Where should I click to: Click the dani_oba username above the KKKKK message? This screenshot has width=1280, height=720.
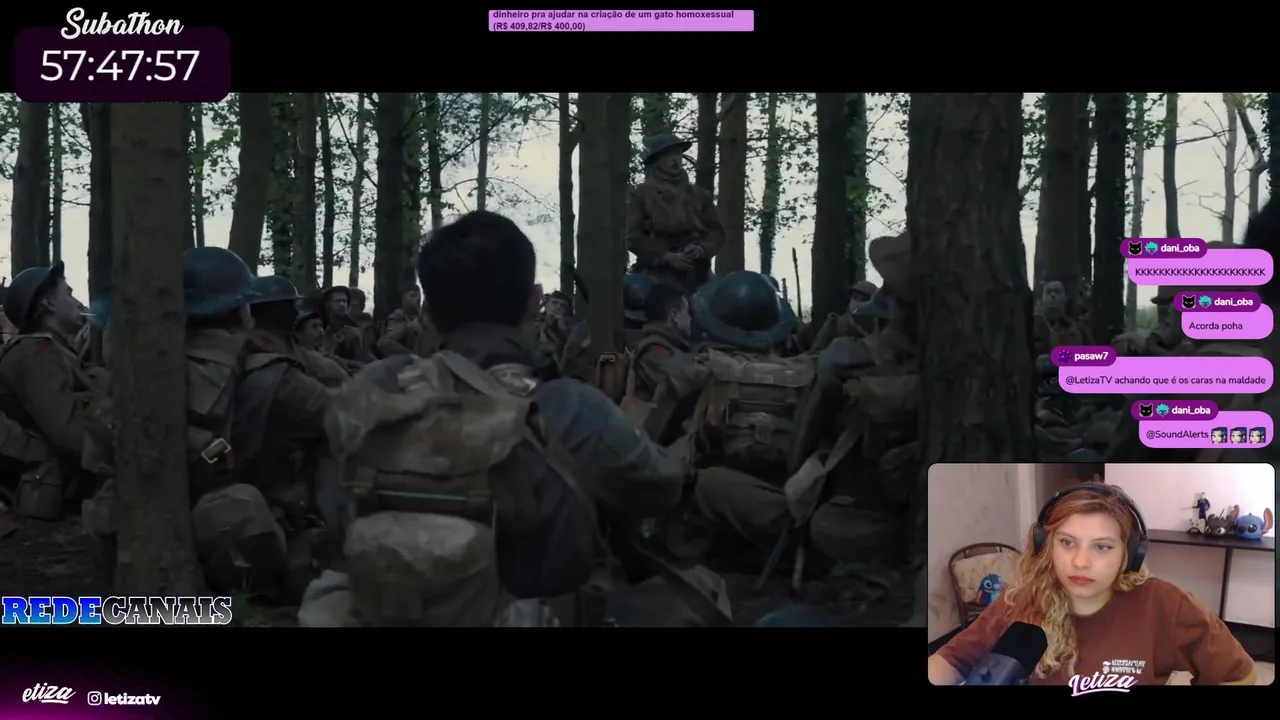tap(1179, 248)
